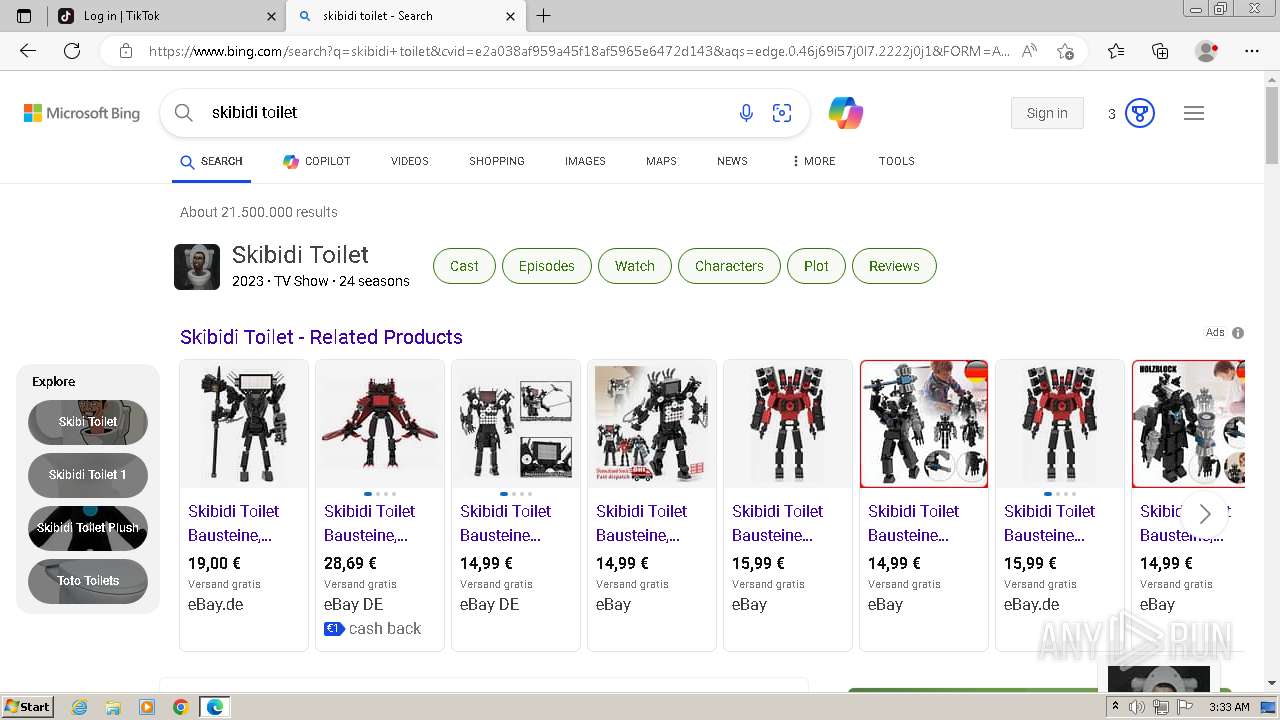The image size is (1280, 720).
Task: Switch to the News tab
Action: (732, 161)
